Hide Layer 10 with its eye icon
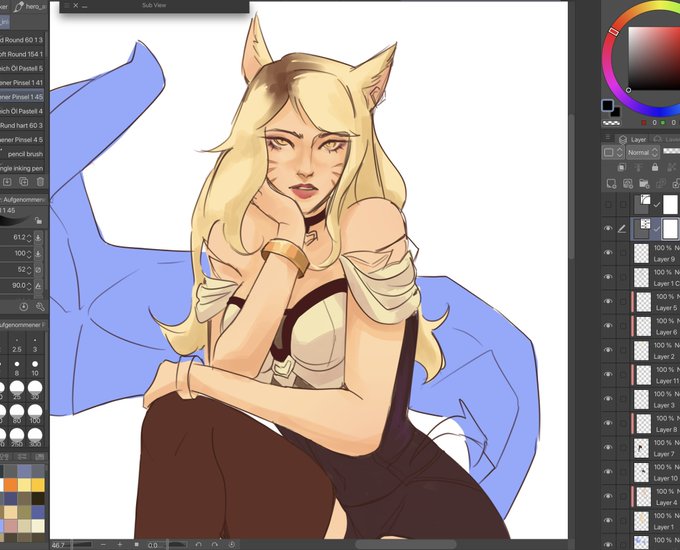 coord(608,471)
